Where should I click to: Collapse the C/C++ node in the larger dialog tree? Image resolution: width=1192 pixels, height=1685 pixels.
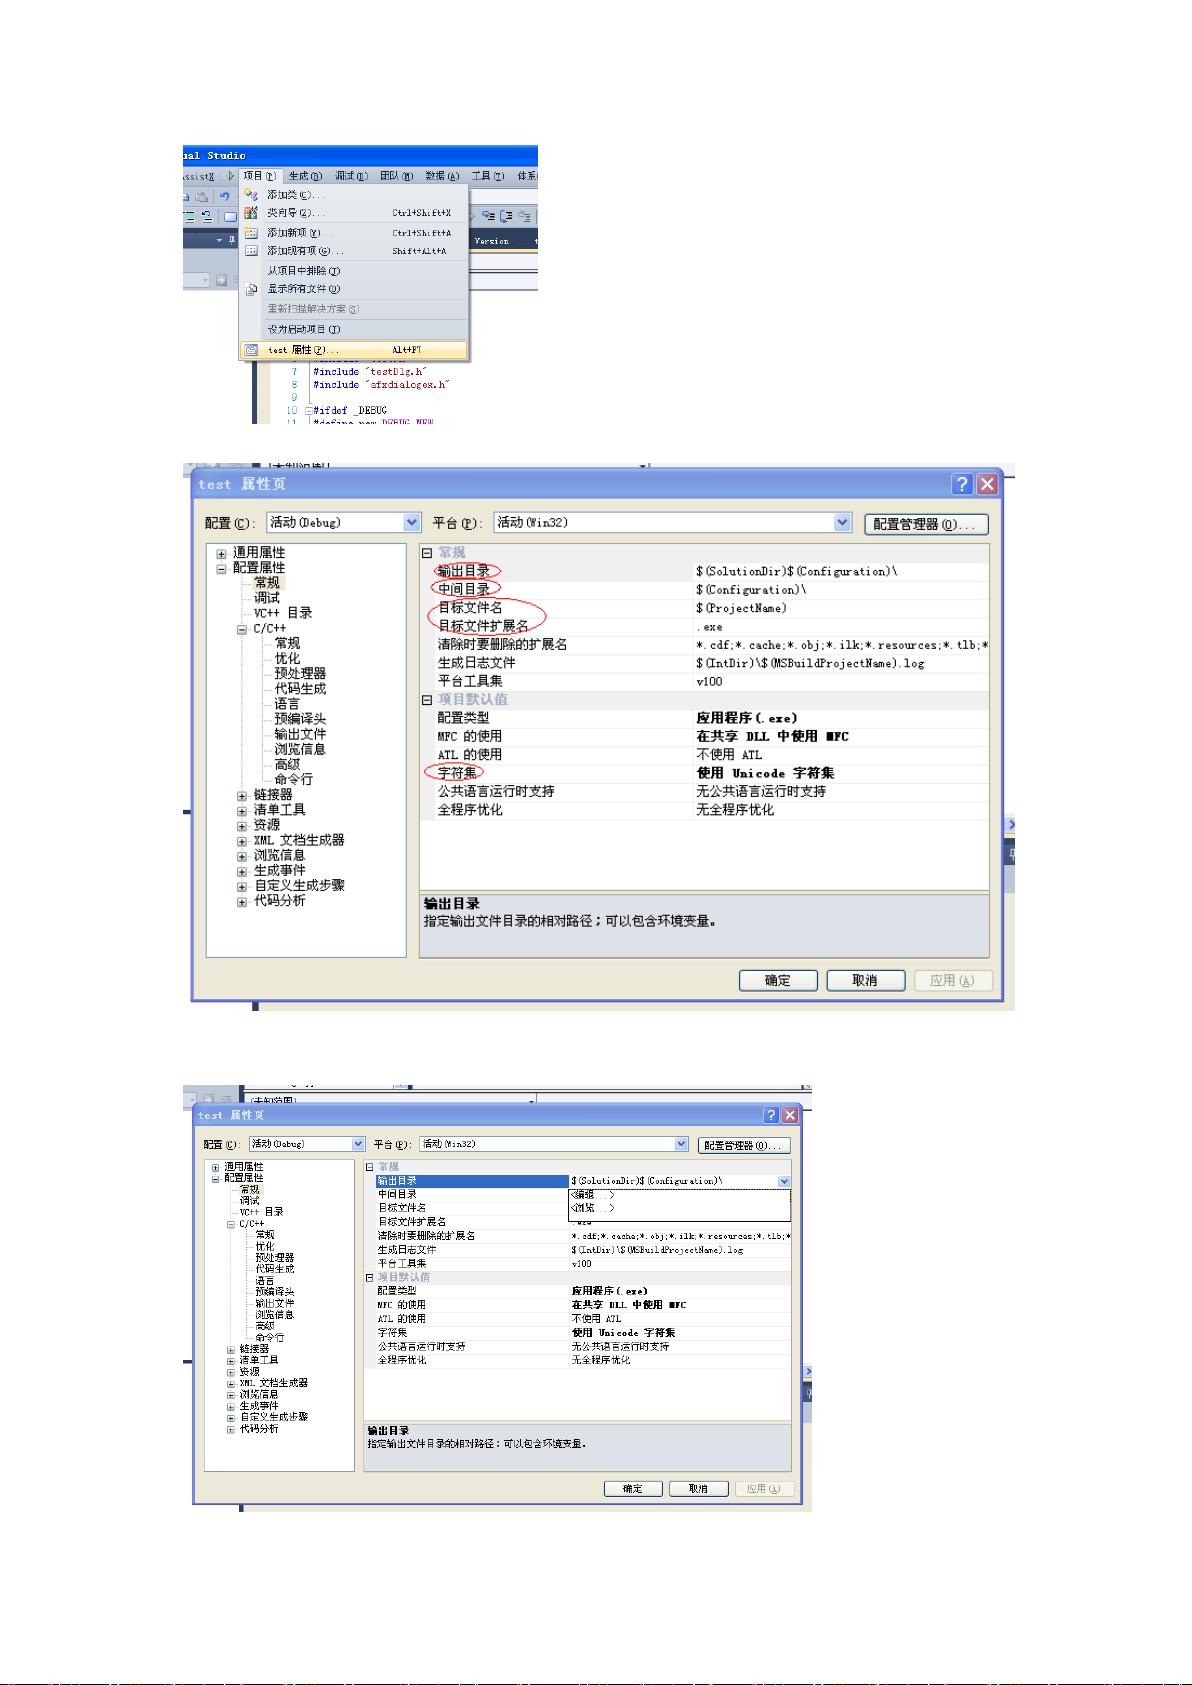[242, 629]
